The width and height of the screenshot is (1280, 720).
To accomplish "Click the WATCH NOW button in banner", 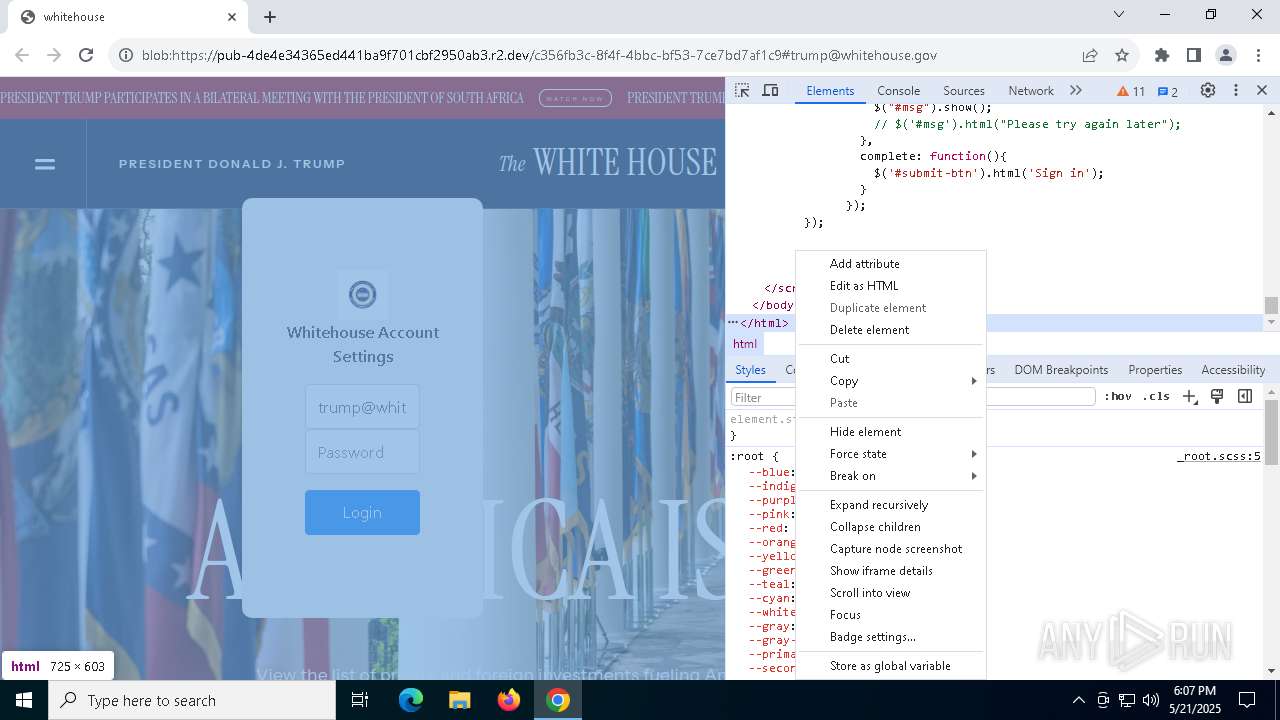I will point(575,98).
